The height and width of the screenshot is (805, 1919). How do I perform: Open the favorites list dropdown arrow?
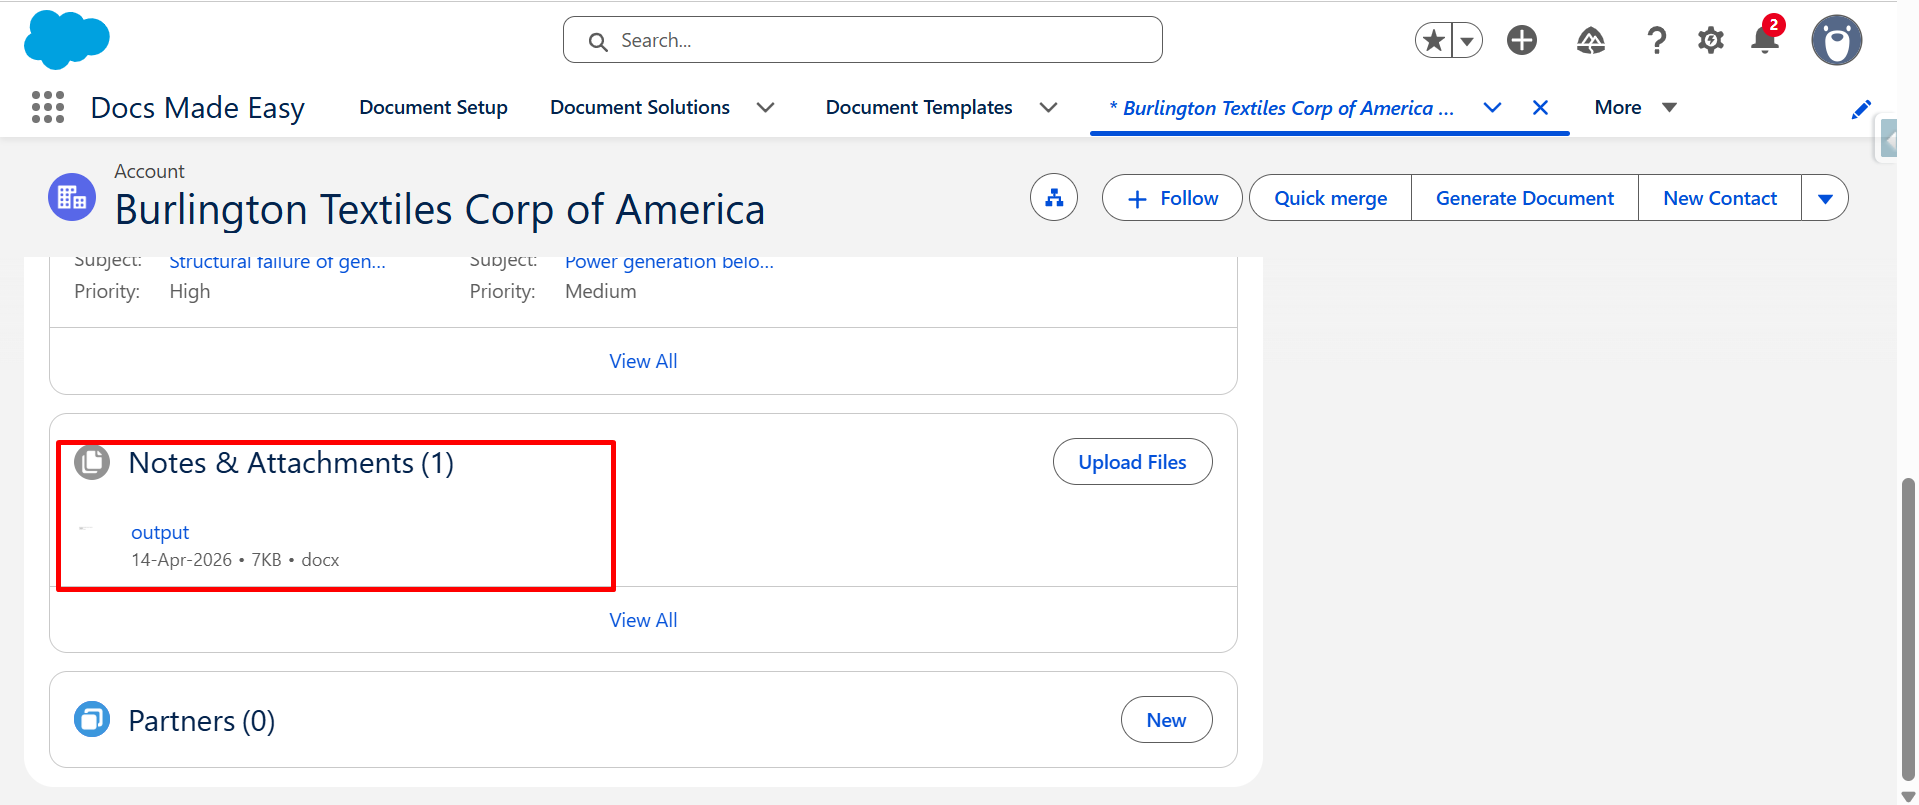click(1467, 40)
